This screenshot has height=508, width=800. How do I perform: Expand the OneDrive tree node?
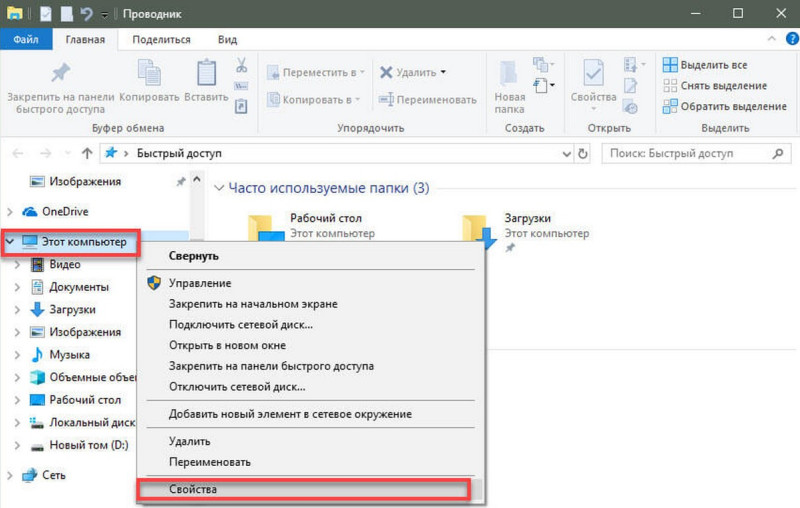(x=10, y=212)
